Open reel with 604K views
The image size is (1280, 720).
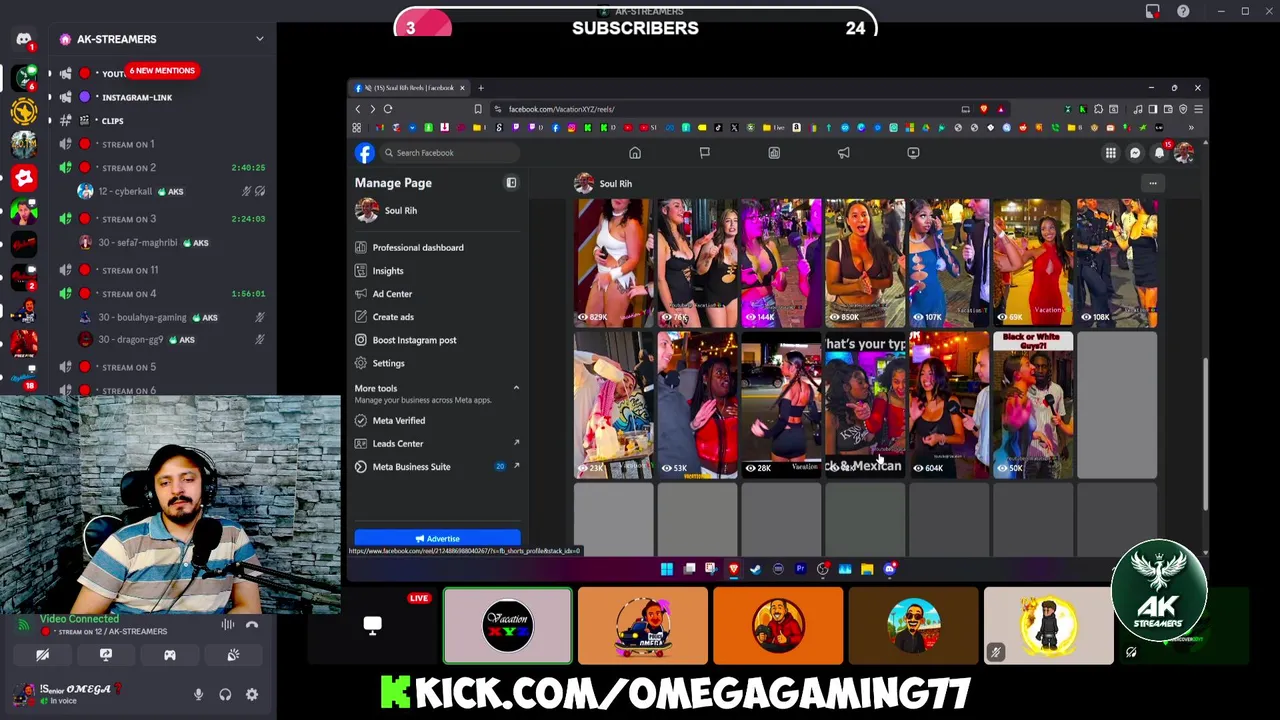949,405
